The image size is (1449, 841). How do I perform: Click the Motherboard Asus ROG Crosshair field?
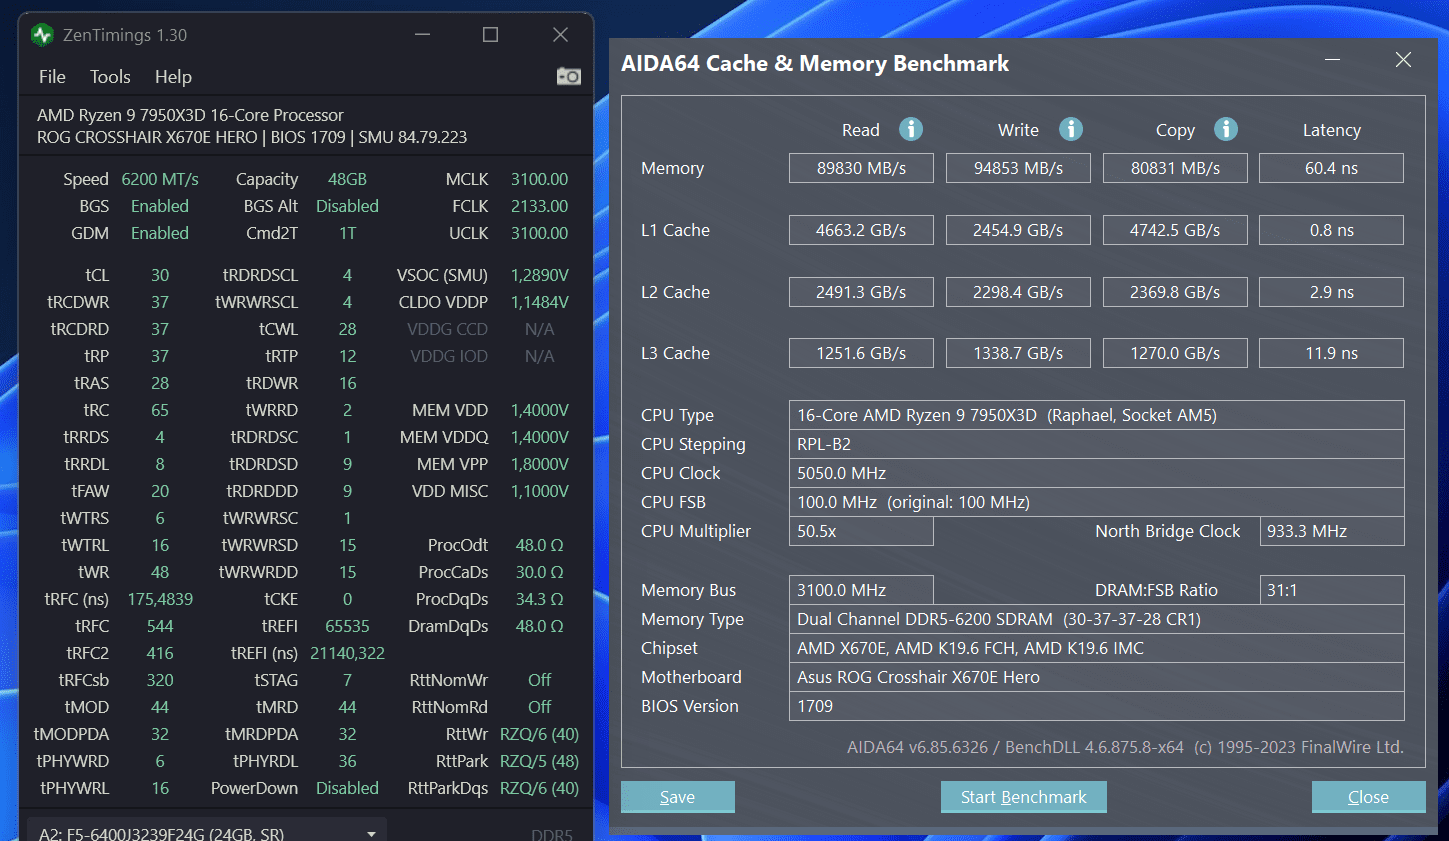tap(1096, 677)
